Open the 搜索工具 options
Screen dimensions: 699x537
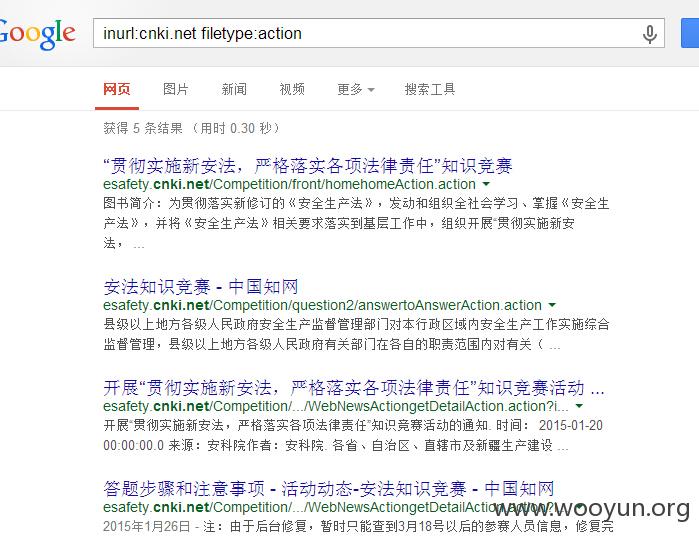tap(430, 90)
